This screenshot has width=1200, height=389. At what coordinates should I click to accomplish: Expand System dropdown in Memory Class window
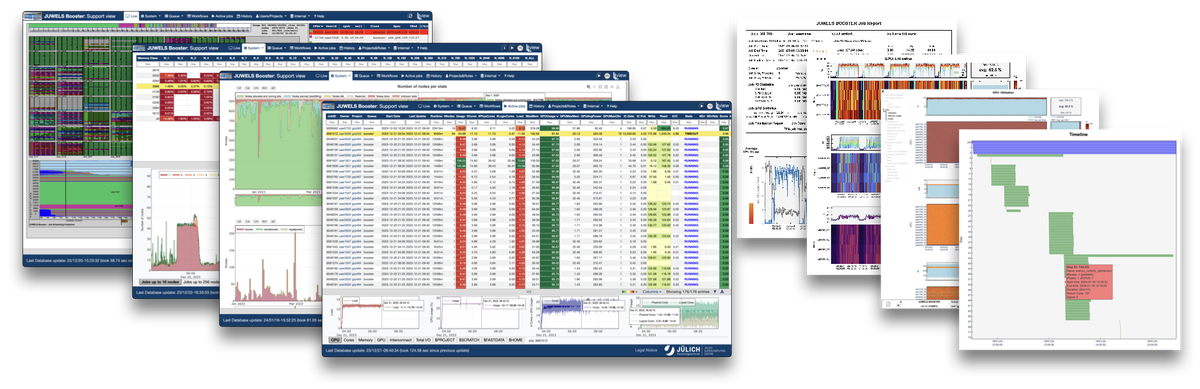[253, 48]
